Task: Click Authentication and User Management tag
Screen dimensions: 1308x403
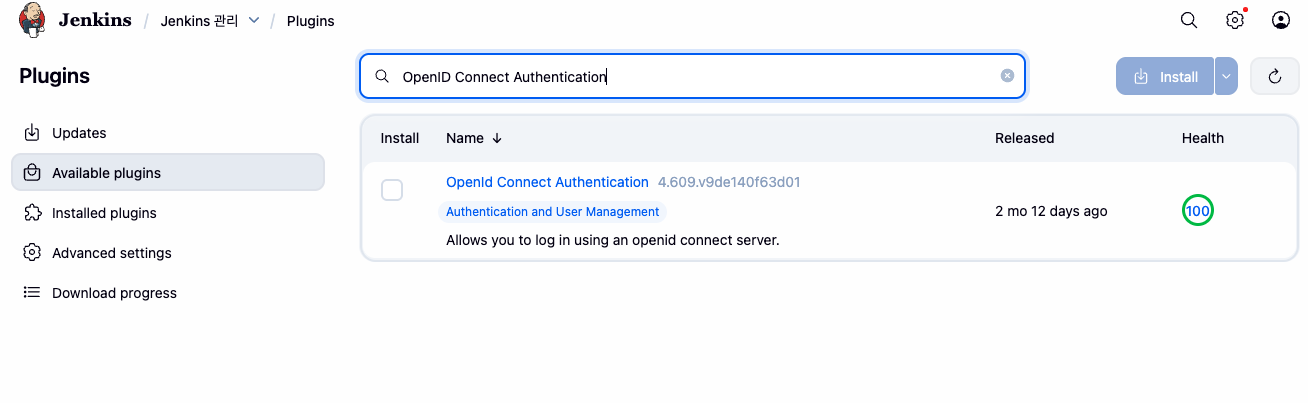Action: coord(552,212)
